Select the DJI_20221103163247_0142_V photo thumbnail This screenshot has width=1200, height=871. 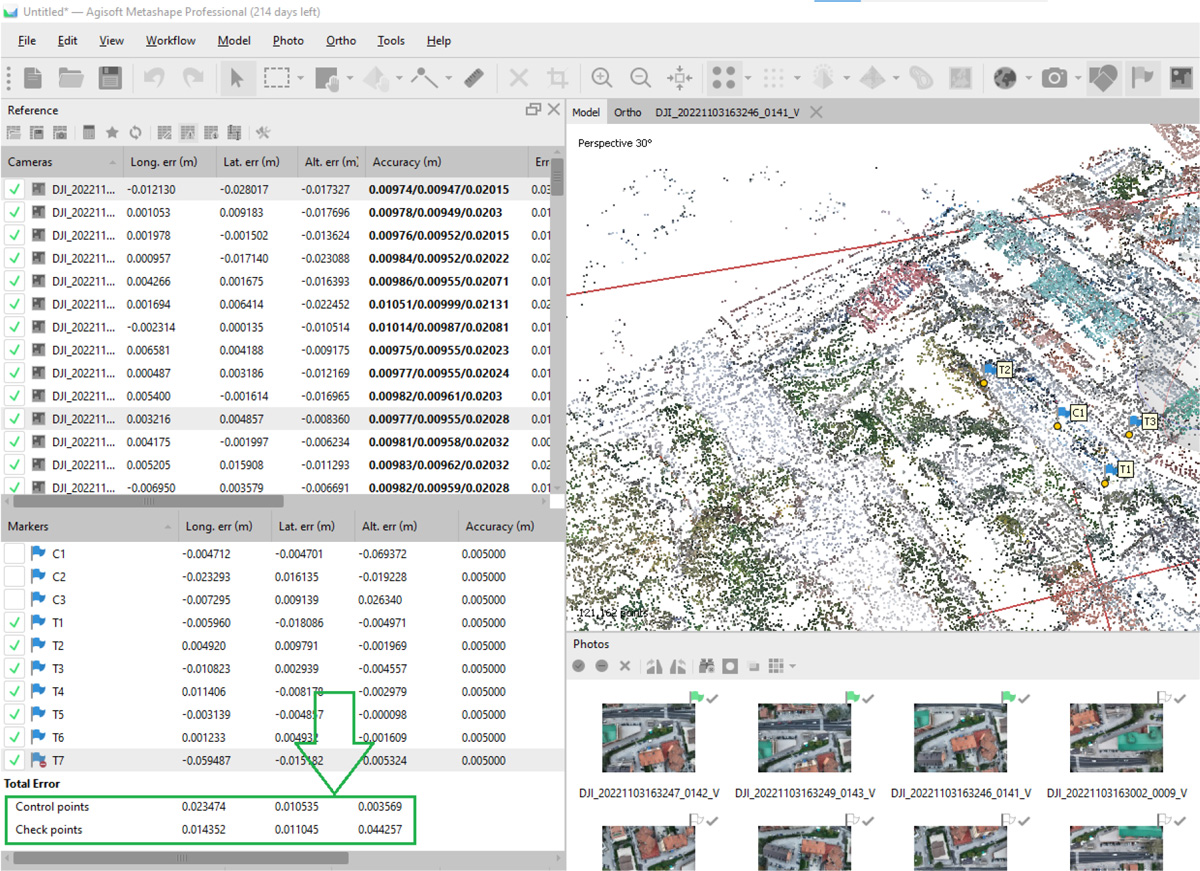tap(649, 736)
